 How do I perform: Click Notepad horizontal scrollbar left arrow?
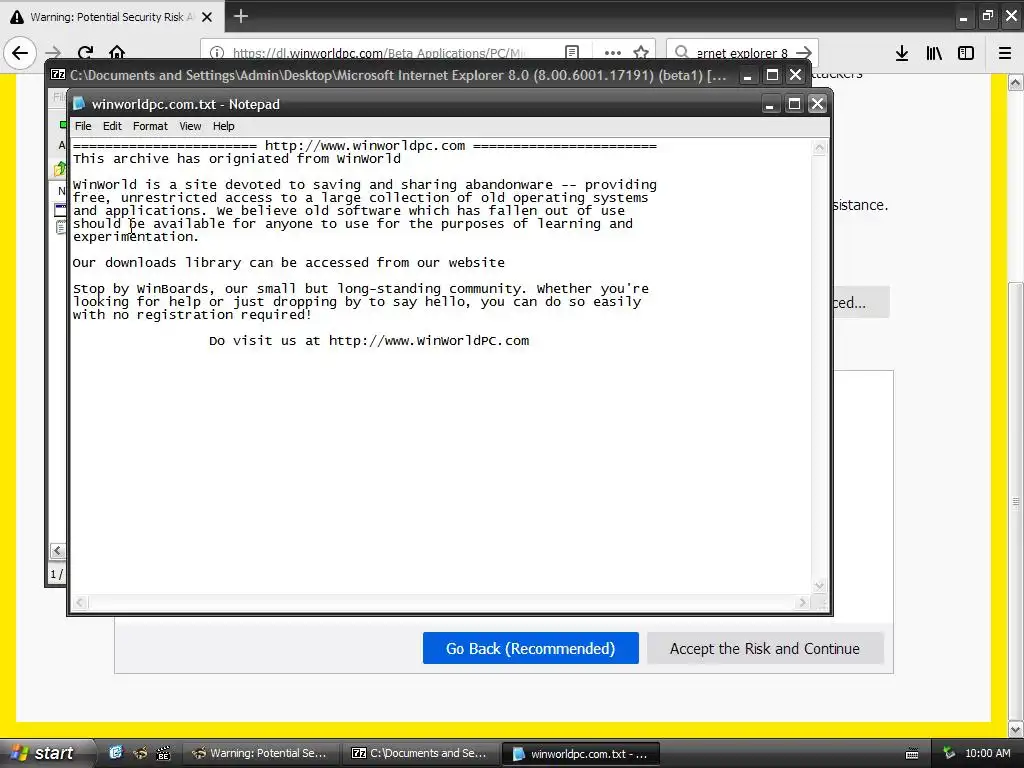click(80, 602)
